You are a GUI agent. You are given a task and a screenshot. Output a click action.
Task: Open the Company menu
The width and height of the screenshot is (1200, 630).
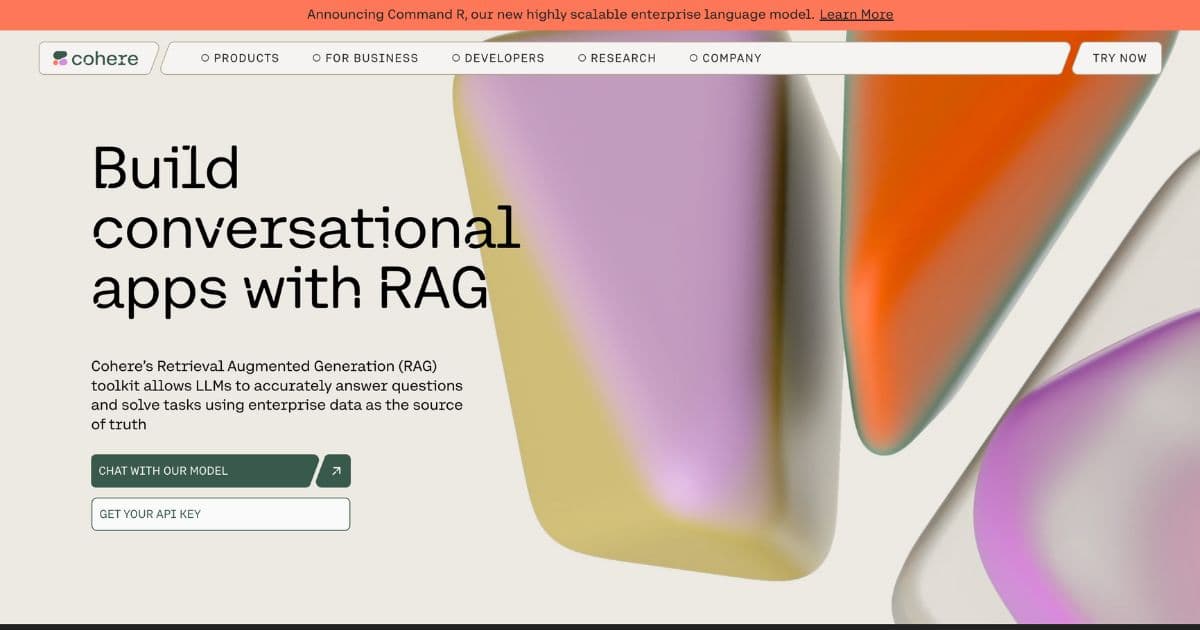click(725, 58)
